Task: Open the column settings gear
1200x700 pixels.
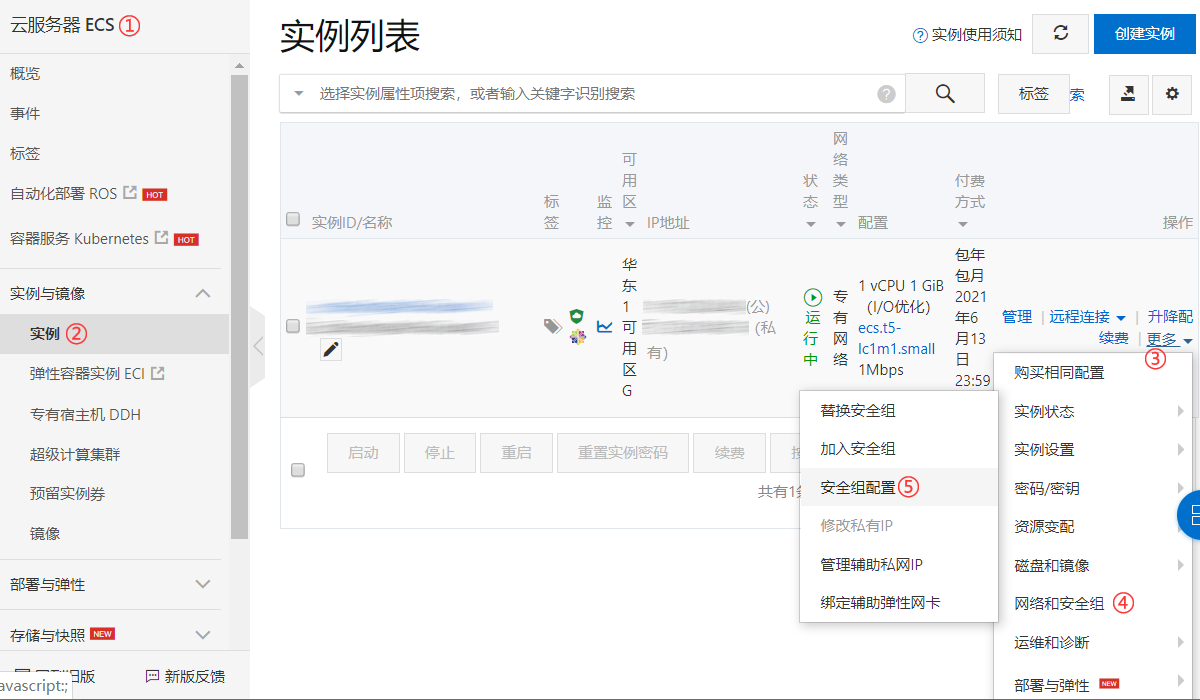Action: (1172, 93)
